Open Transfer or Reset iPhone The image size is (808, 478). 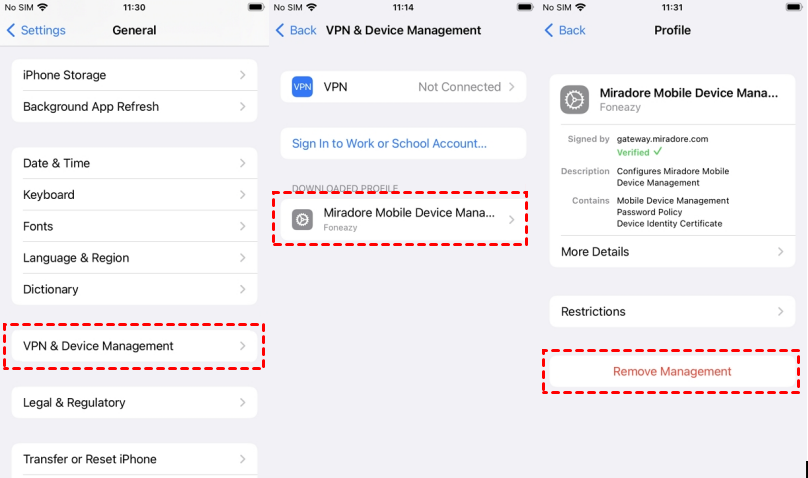134,459
